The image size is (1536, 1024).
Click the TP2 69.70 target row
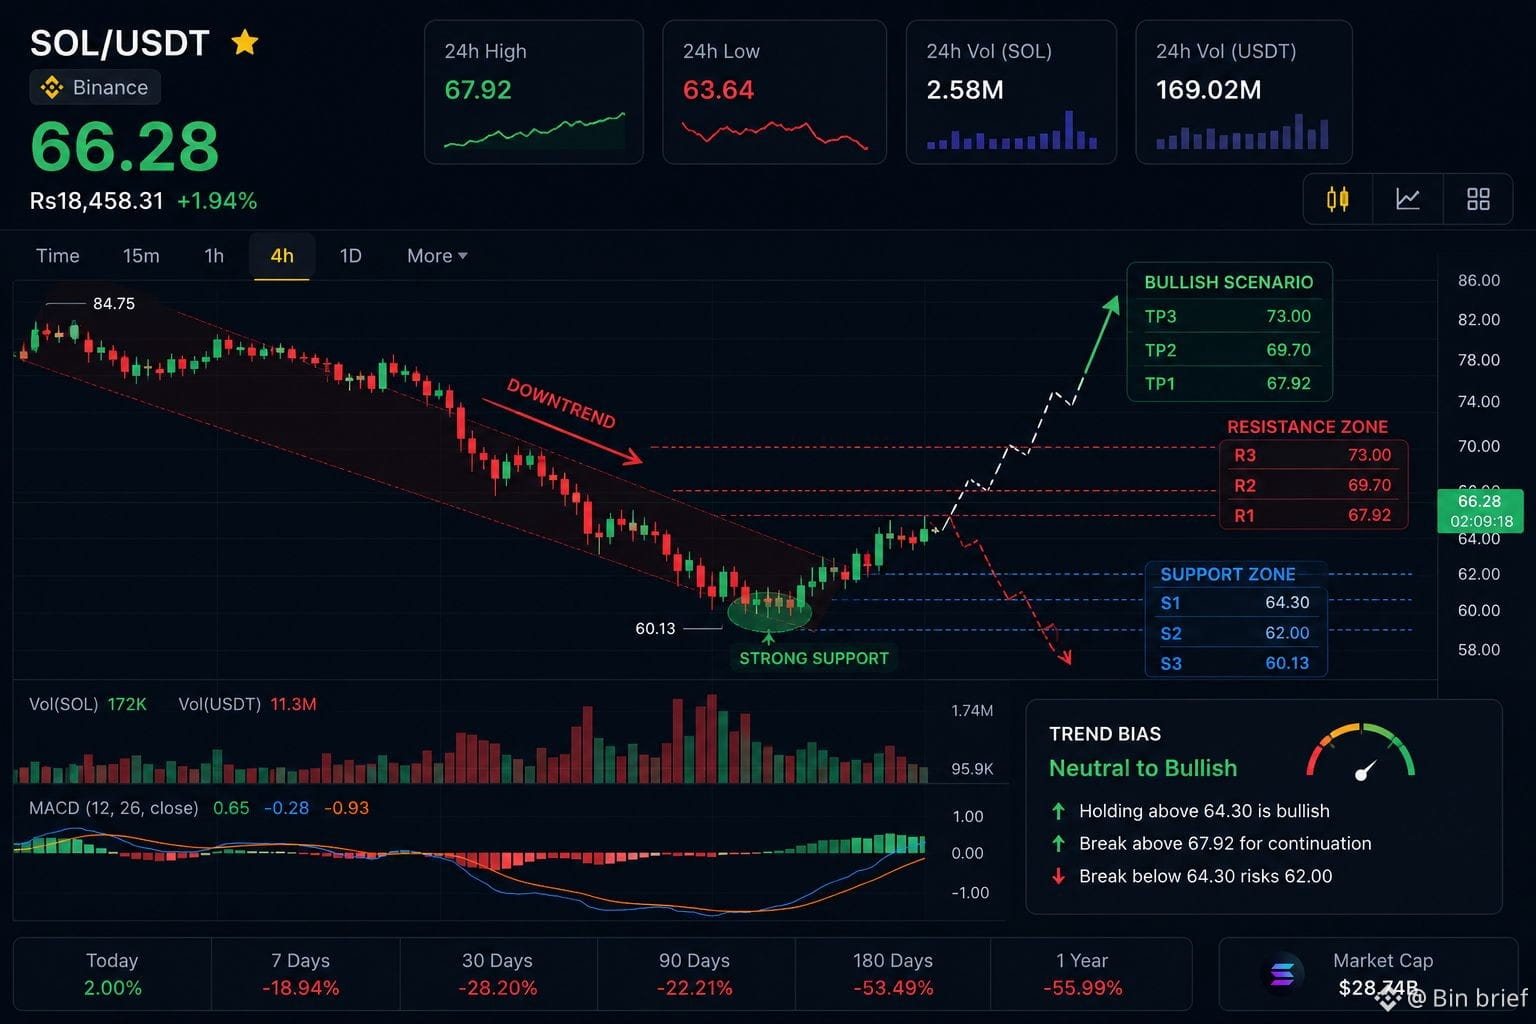[x=1228, y=350]
